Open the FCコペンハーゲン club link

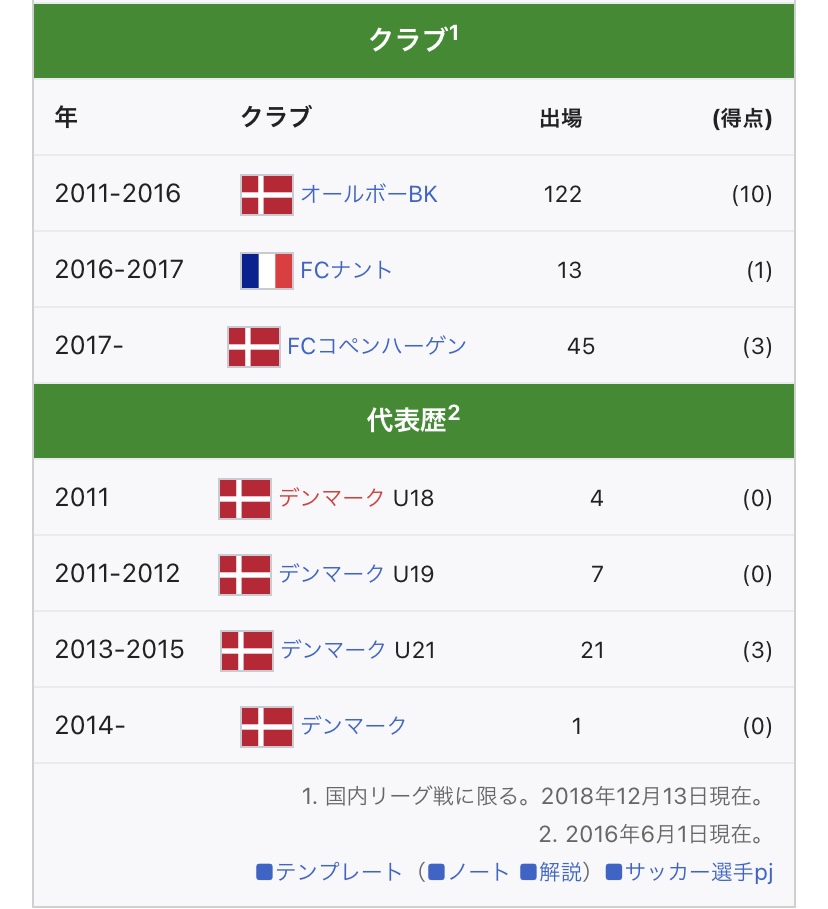click(x=377, y=347)
